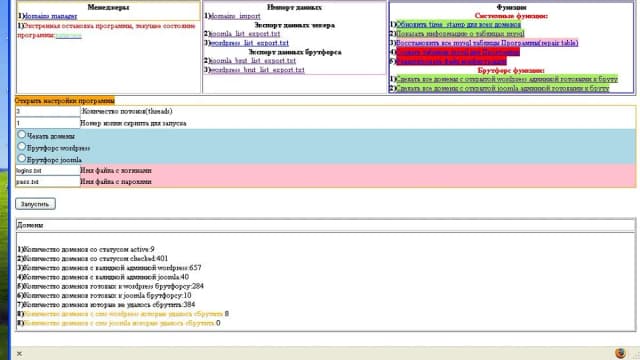Click the X icon in bottom bar
Image resolution: width=640 pixels, height=360 pixels.
19,353
